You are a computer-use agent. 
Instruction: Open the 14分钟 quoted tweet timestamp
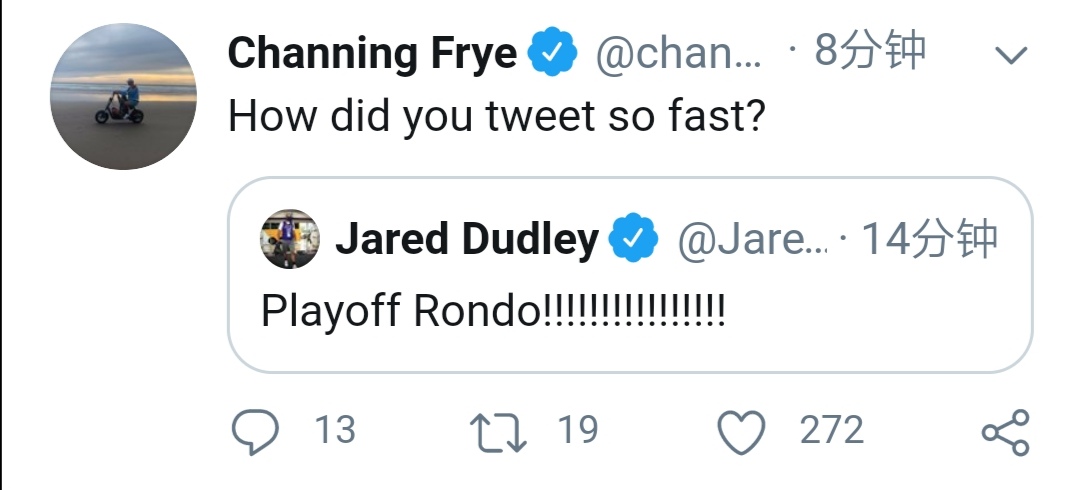coord(928,238)
